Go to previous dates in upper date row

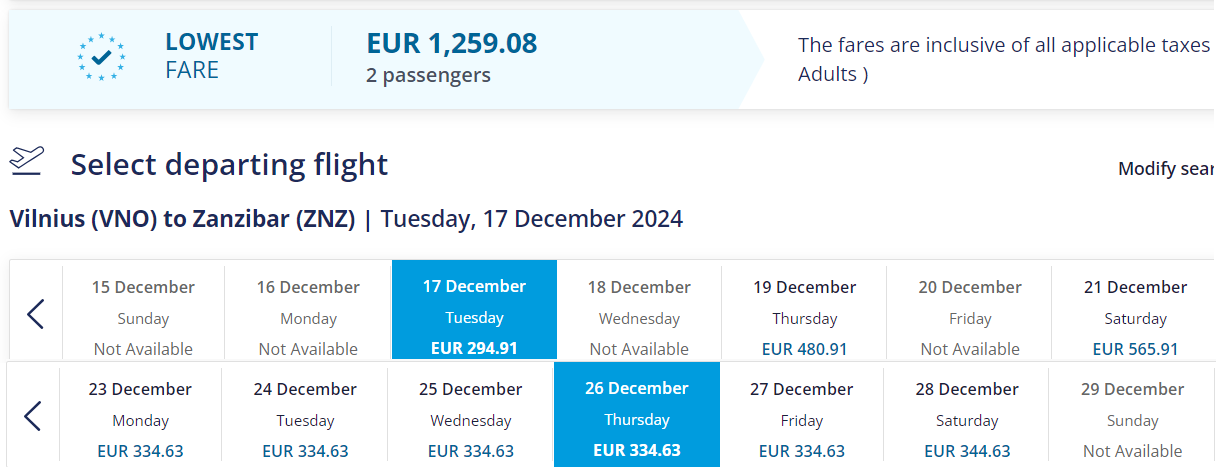tap(35, 314)
